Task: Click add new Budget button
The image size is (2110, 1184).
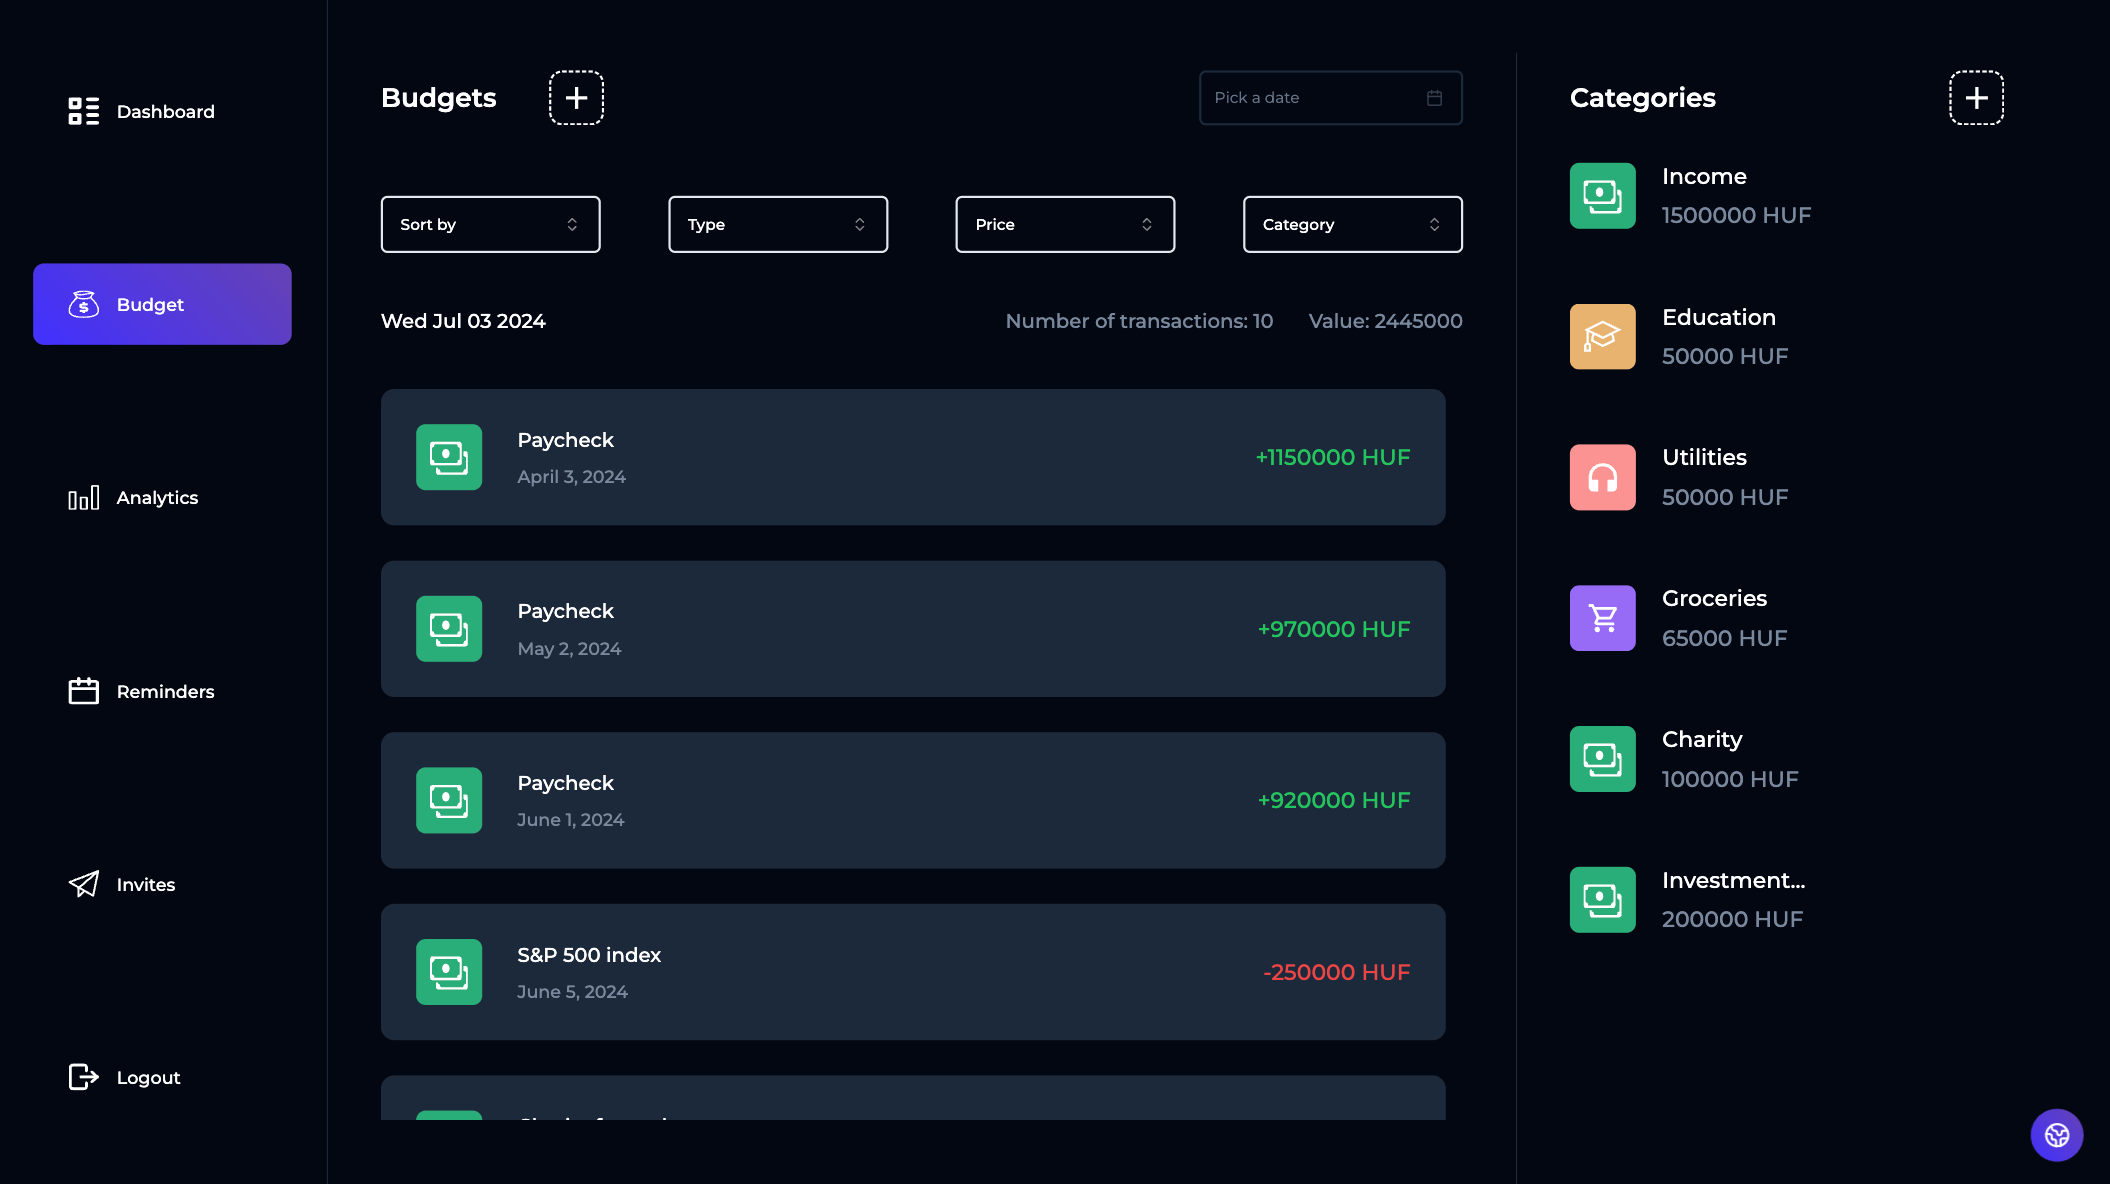Action: pyautogui.click(x=575, y=97)
